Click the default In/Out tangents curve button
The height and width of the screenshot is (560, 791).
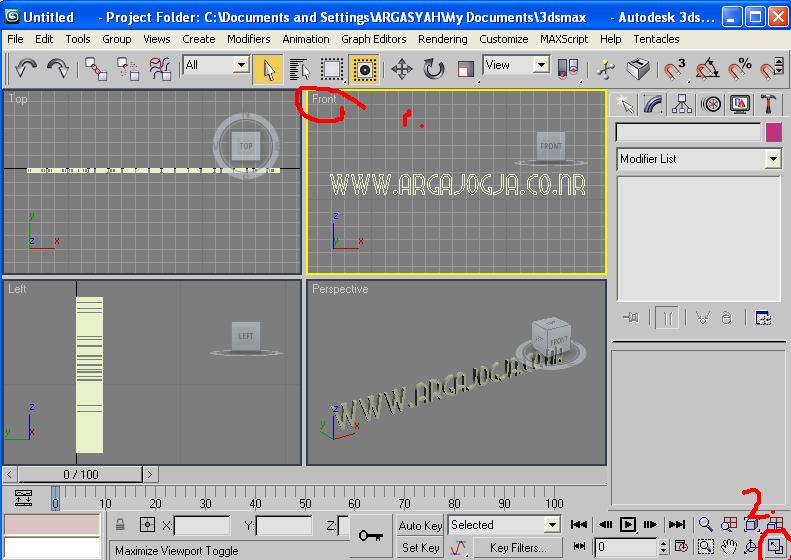458,548
